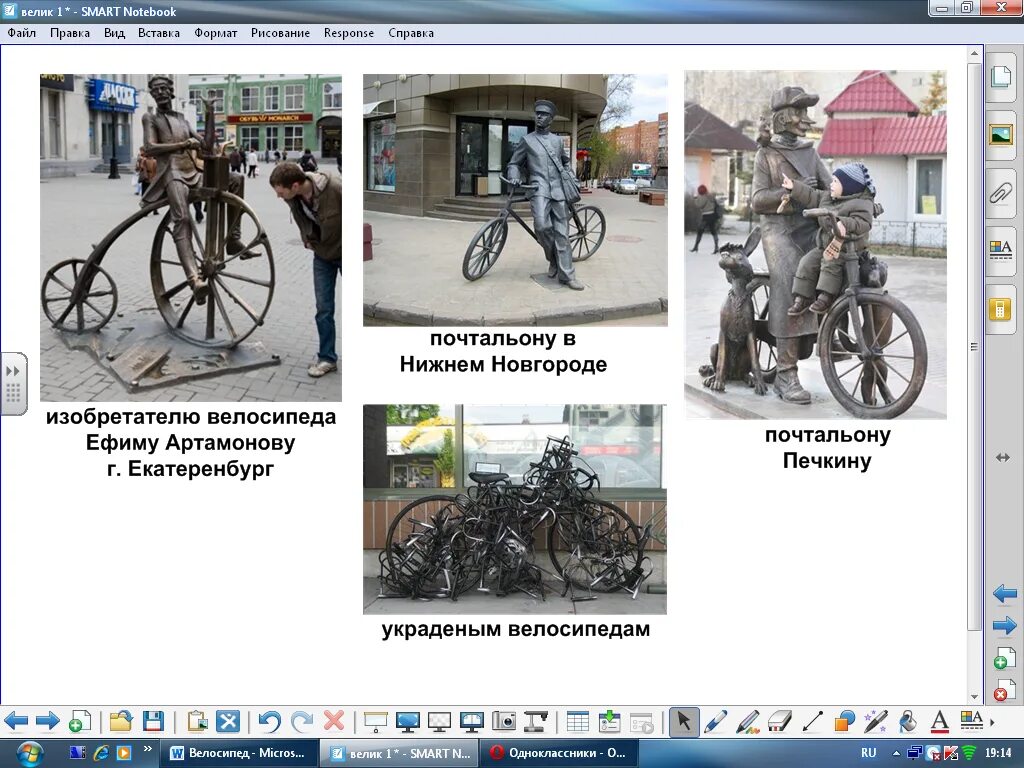1024x768 pixels.
Task: Select the stolen bicycles sculpture photo
Action: tap(515, 509)
